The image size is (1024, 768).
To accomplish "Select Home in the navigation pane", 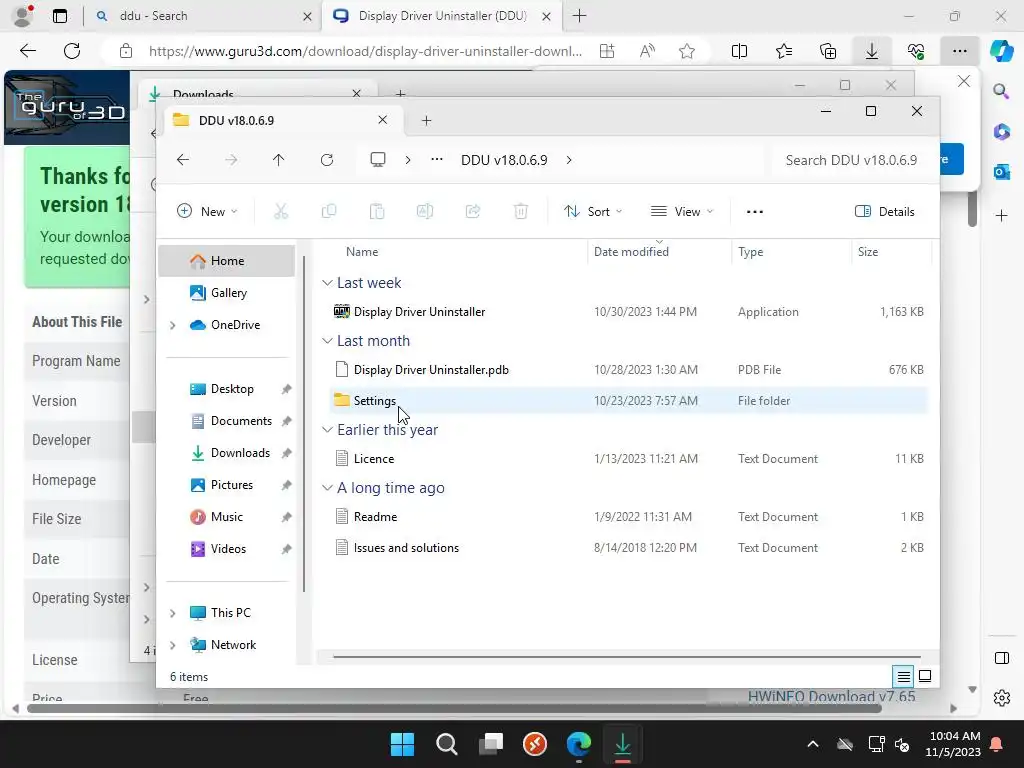I will [x=227, y=261].
